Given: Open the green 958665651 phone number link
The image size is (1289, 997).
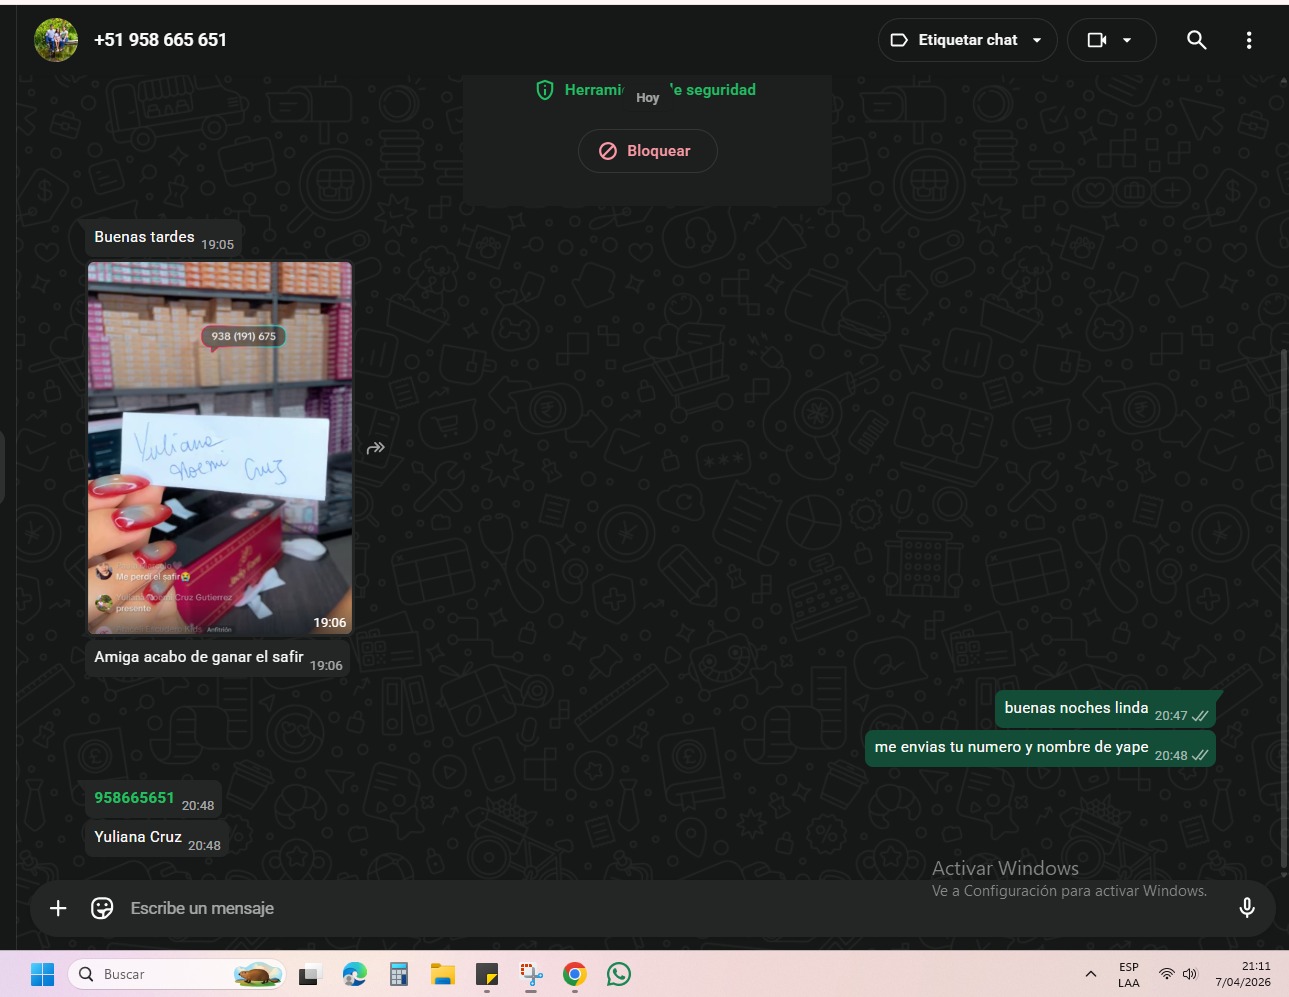Looking at the screenshot, I should [134, 798].
